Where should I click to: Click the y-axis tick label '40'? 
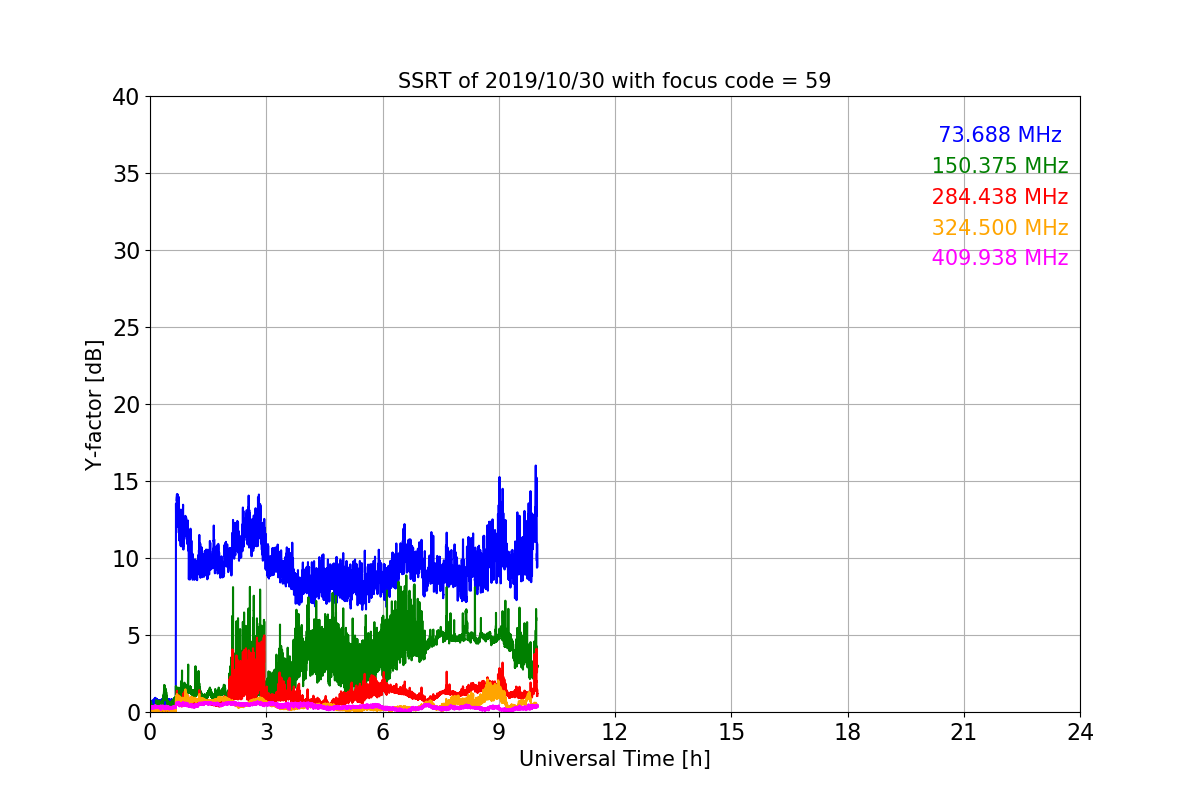(x=126, y=97)
